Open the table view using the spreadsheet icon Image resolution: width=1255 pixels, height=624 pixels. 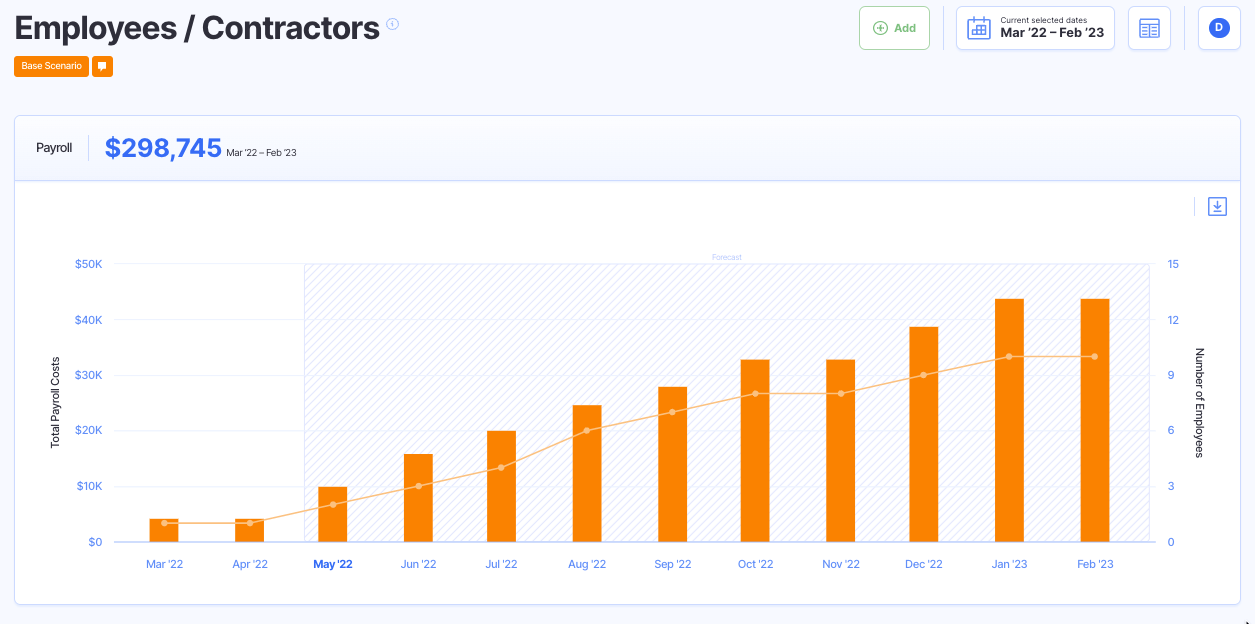(1148, 27)
